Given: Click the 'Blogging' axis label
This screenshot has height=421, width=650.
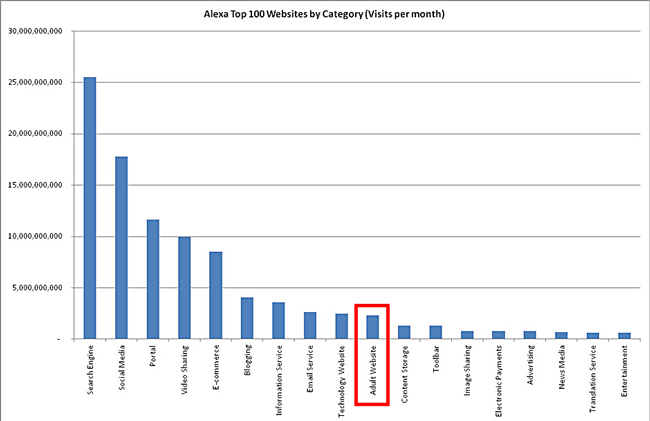Looking at the screenshot, I should coord(247,360).
